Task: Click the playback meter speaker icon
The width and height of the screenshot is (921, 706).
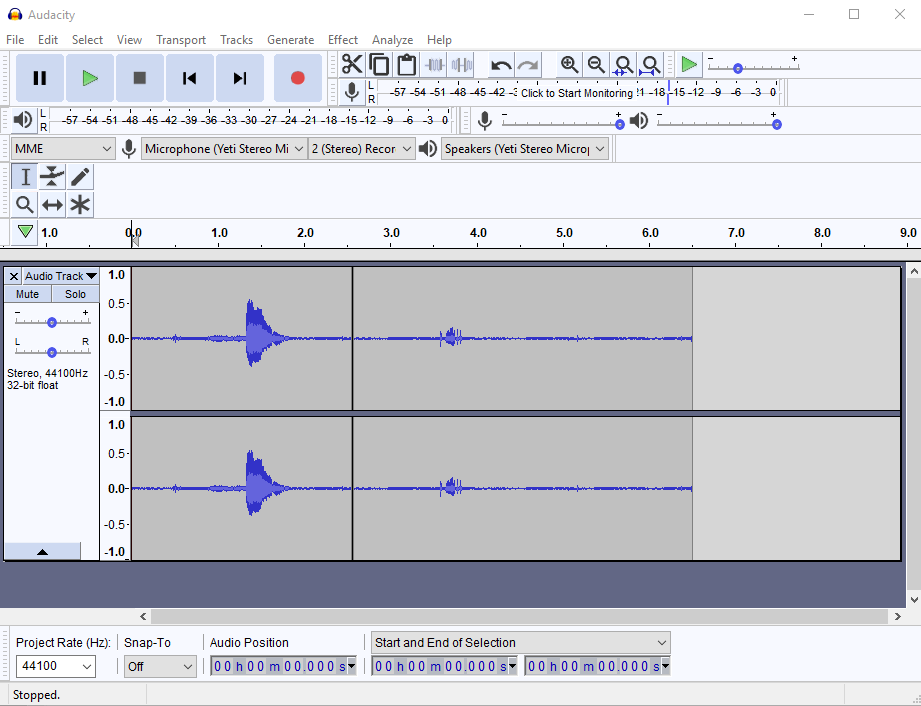Action: 22,120
